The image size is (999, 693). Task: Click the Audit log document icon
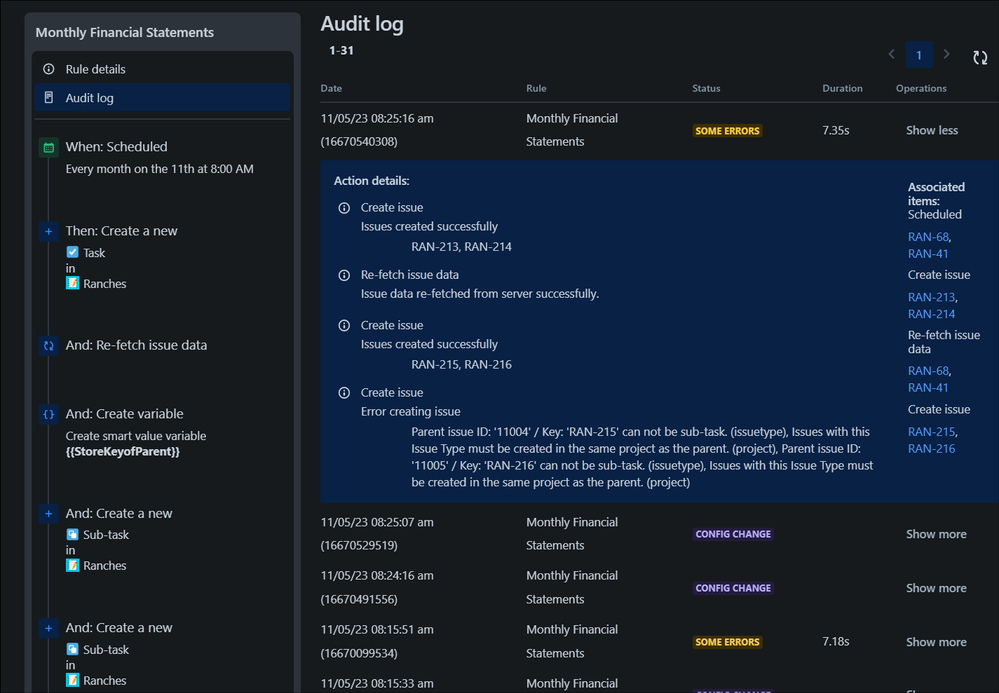pyautogui.click(x=48, y=97)
